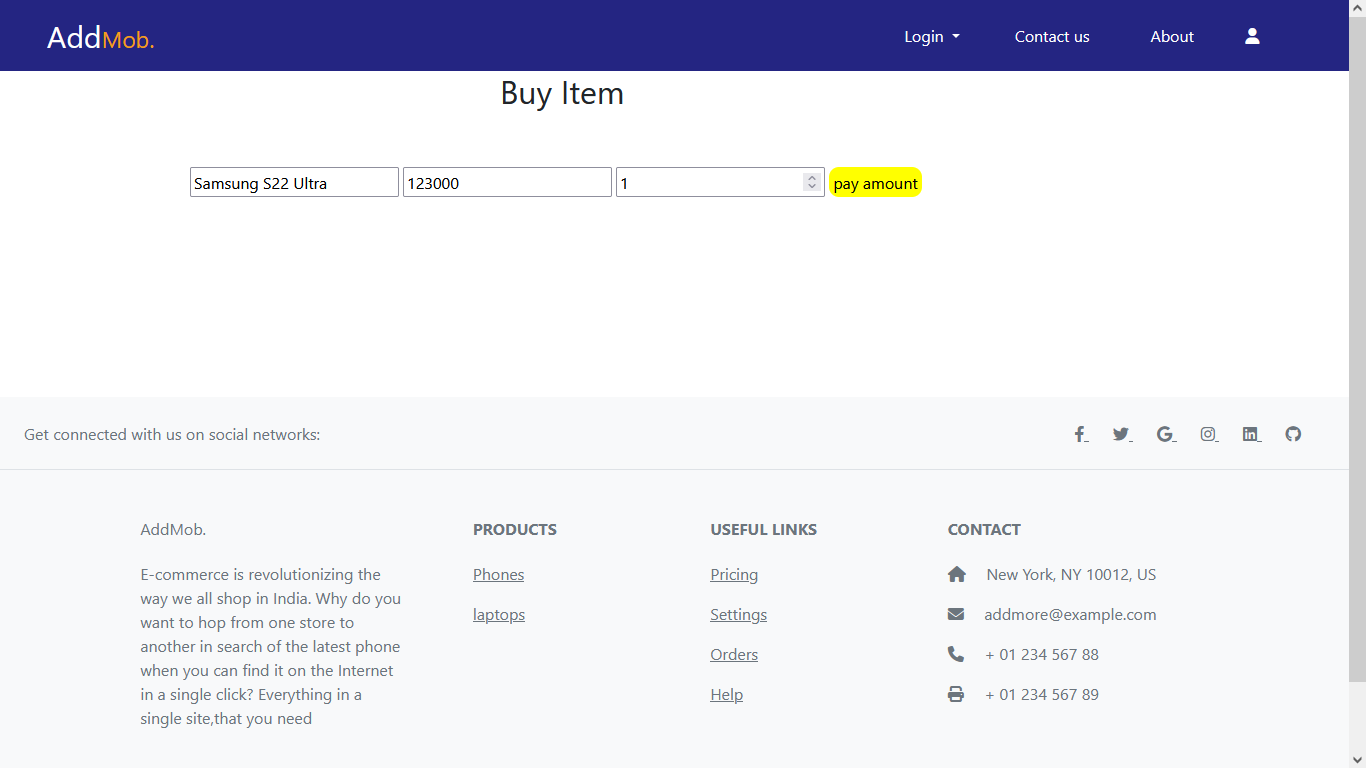Click the home address icon under CONTACT
1366x768 pixels.
956,573
